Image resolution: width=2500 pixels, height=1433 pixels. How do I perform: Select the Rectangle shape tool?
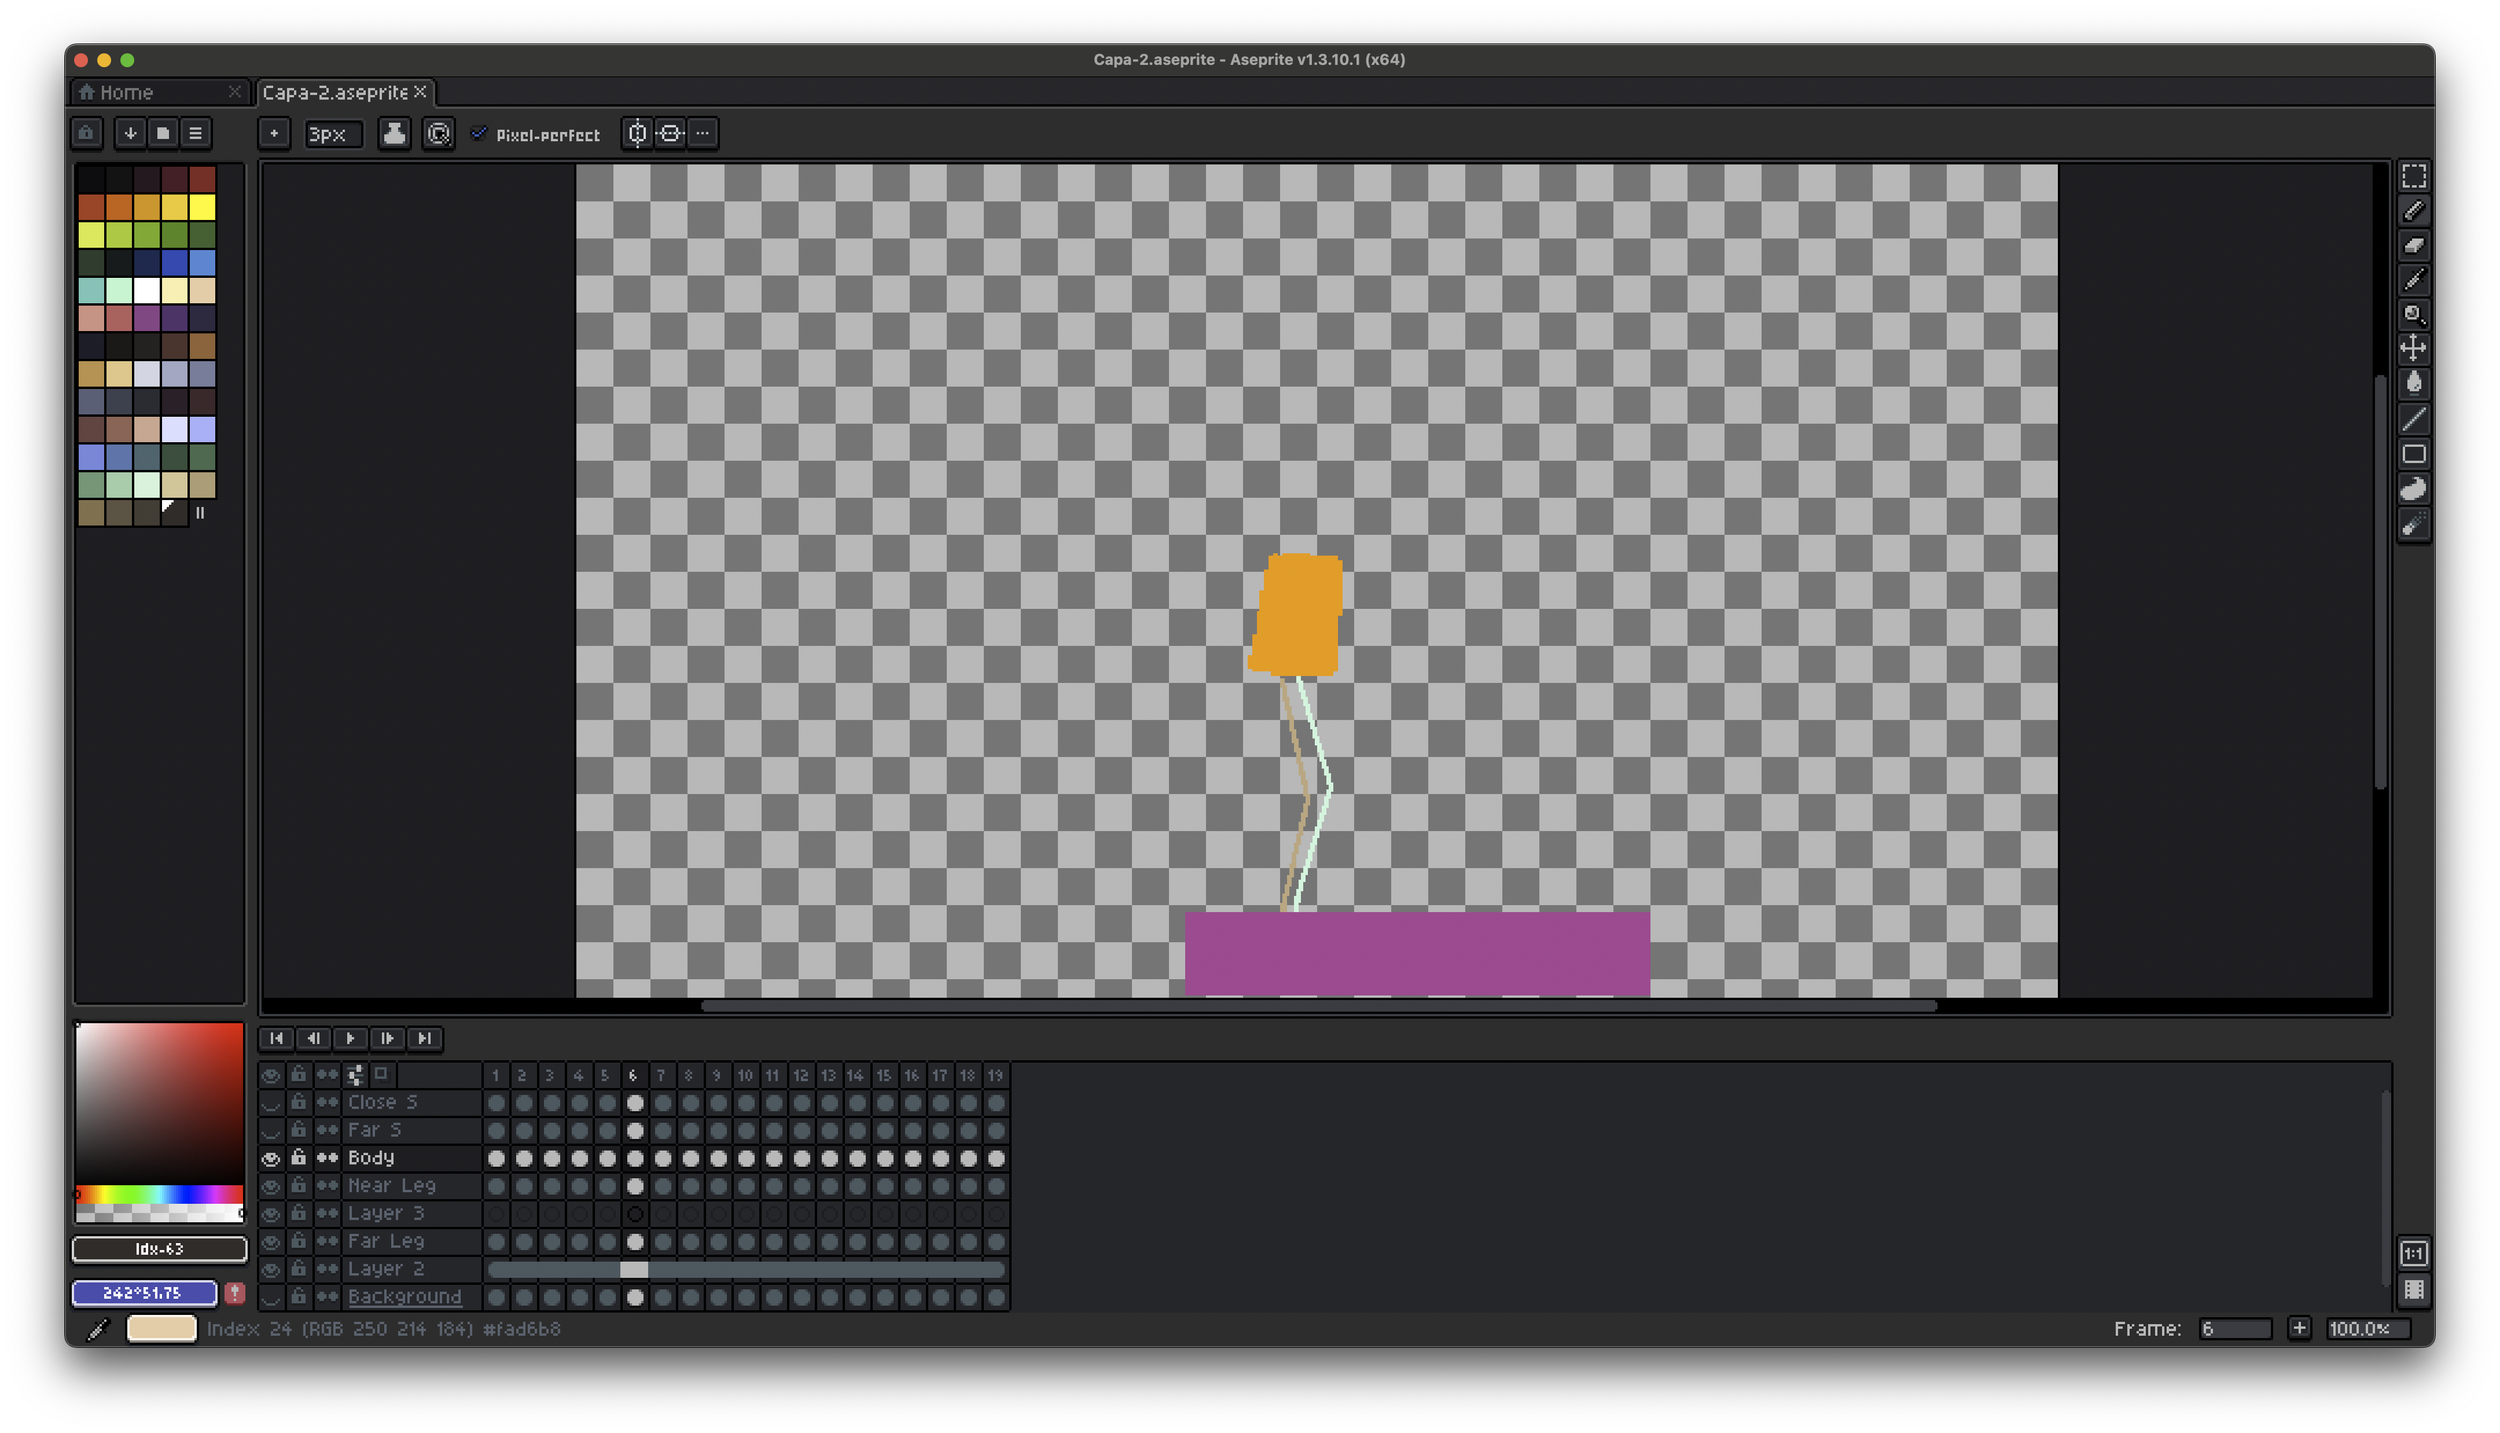[2413, 454]
